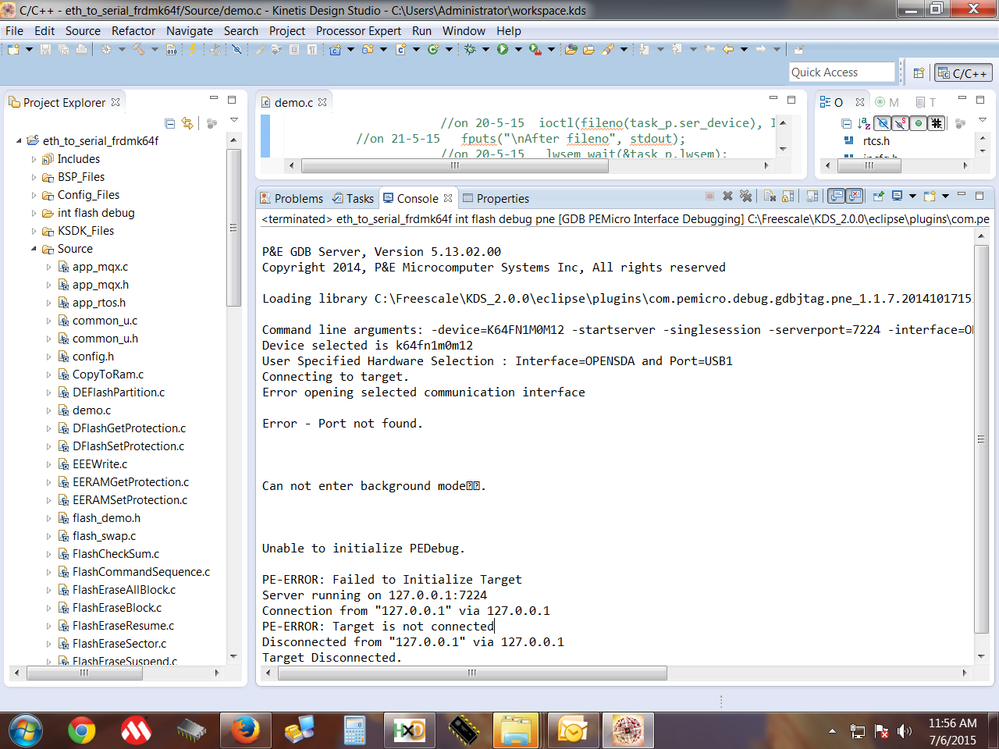Screen dimensions: 999x749
Task: Click the Back navigation yellow arrow
Action: click(x=728, y=49)
